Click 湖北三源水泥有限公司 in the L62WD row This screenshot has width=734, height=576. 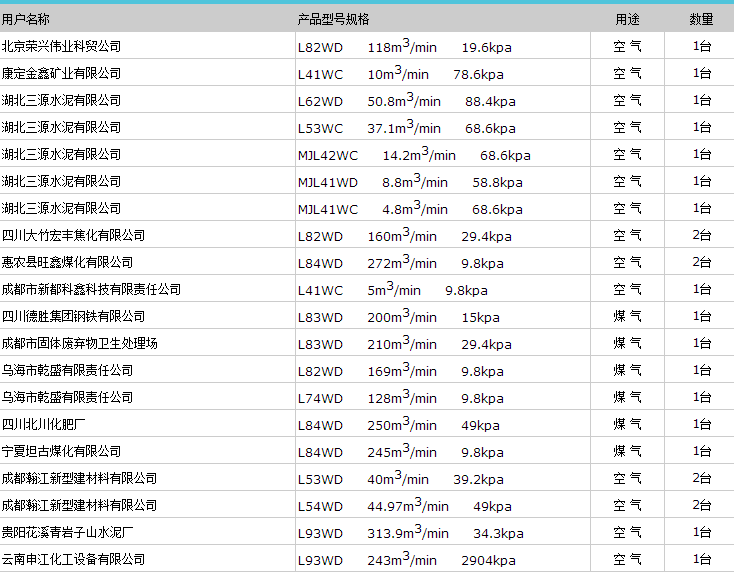(x=61, y=100)
